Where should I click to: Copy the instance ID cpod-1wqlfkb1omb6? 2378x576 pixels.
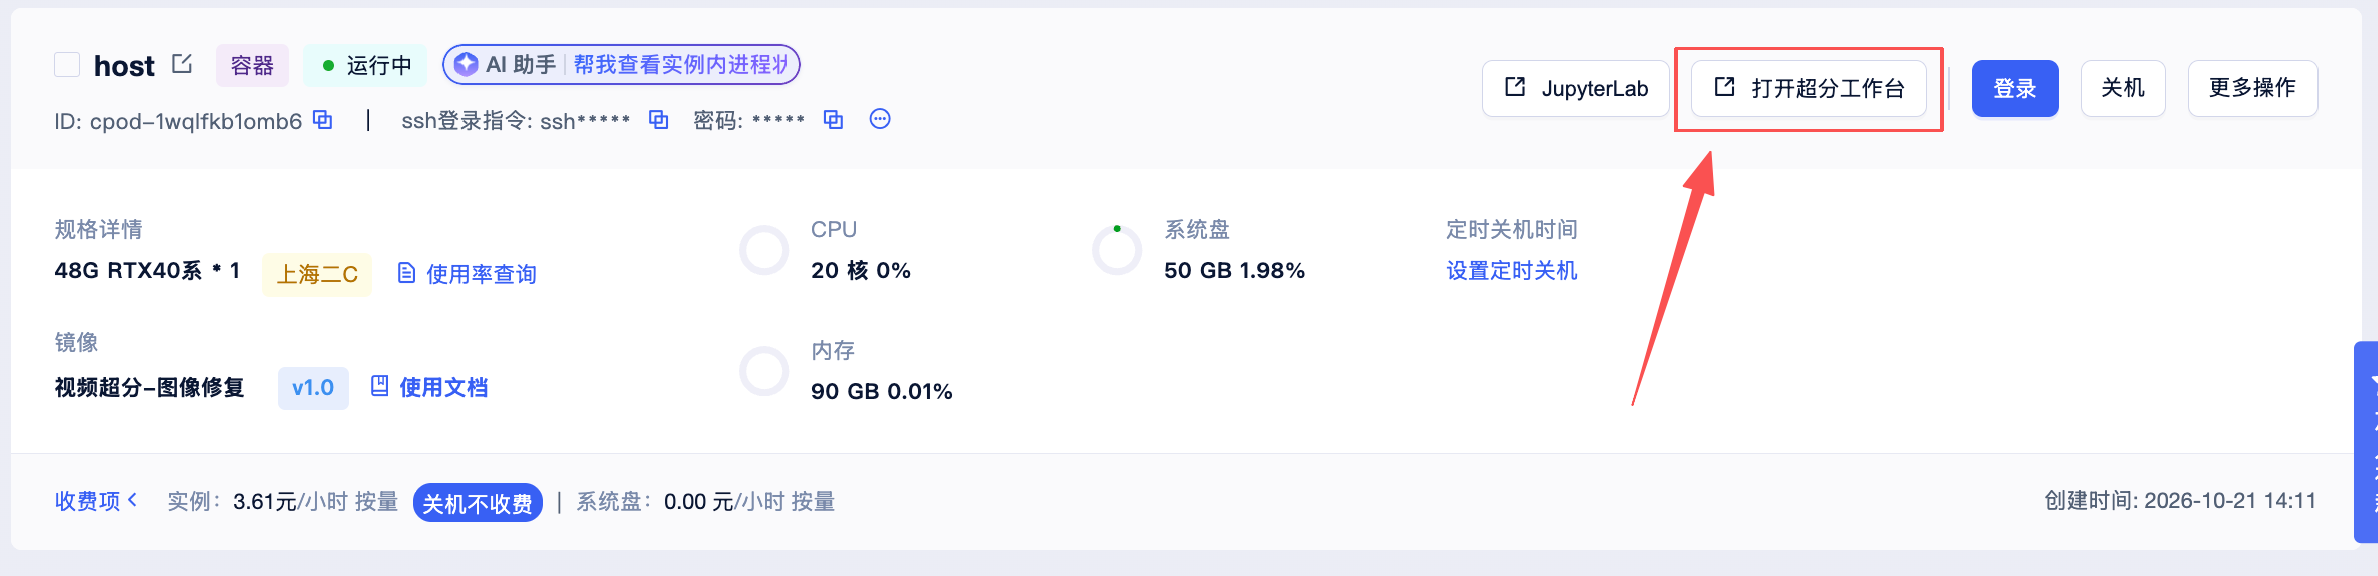pyautogui.click(x=323, y=120)
